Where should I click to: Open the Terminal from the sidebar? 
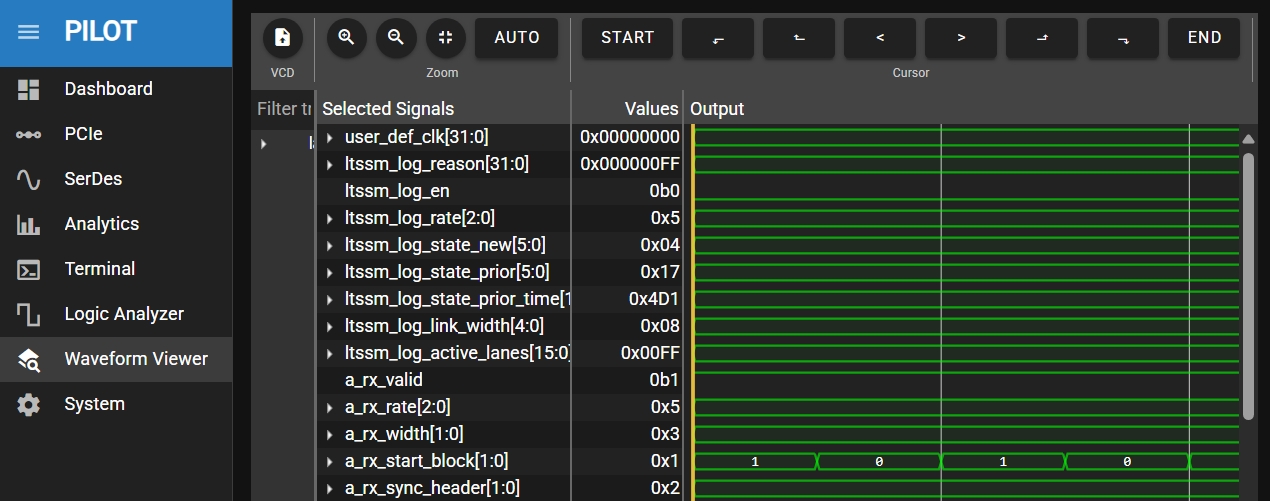pos(99,269)
